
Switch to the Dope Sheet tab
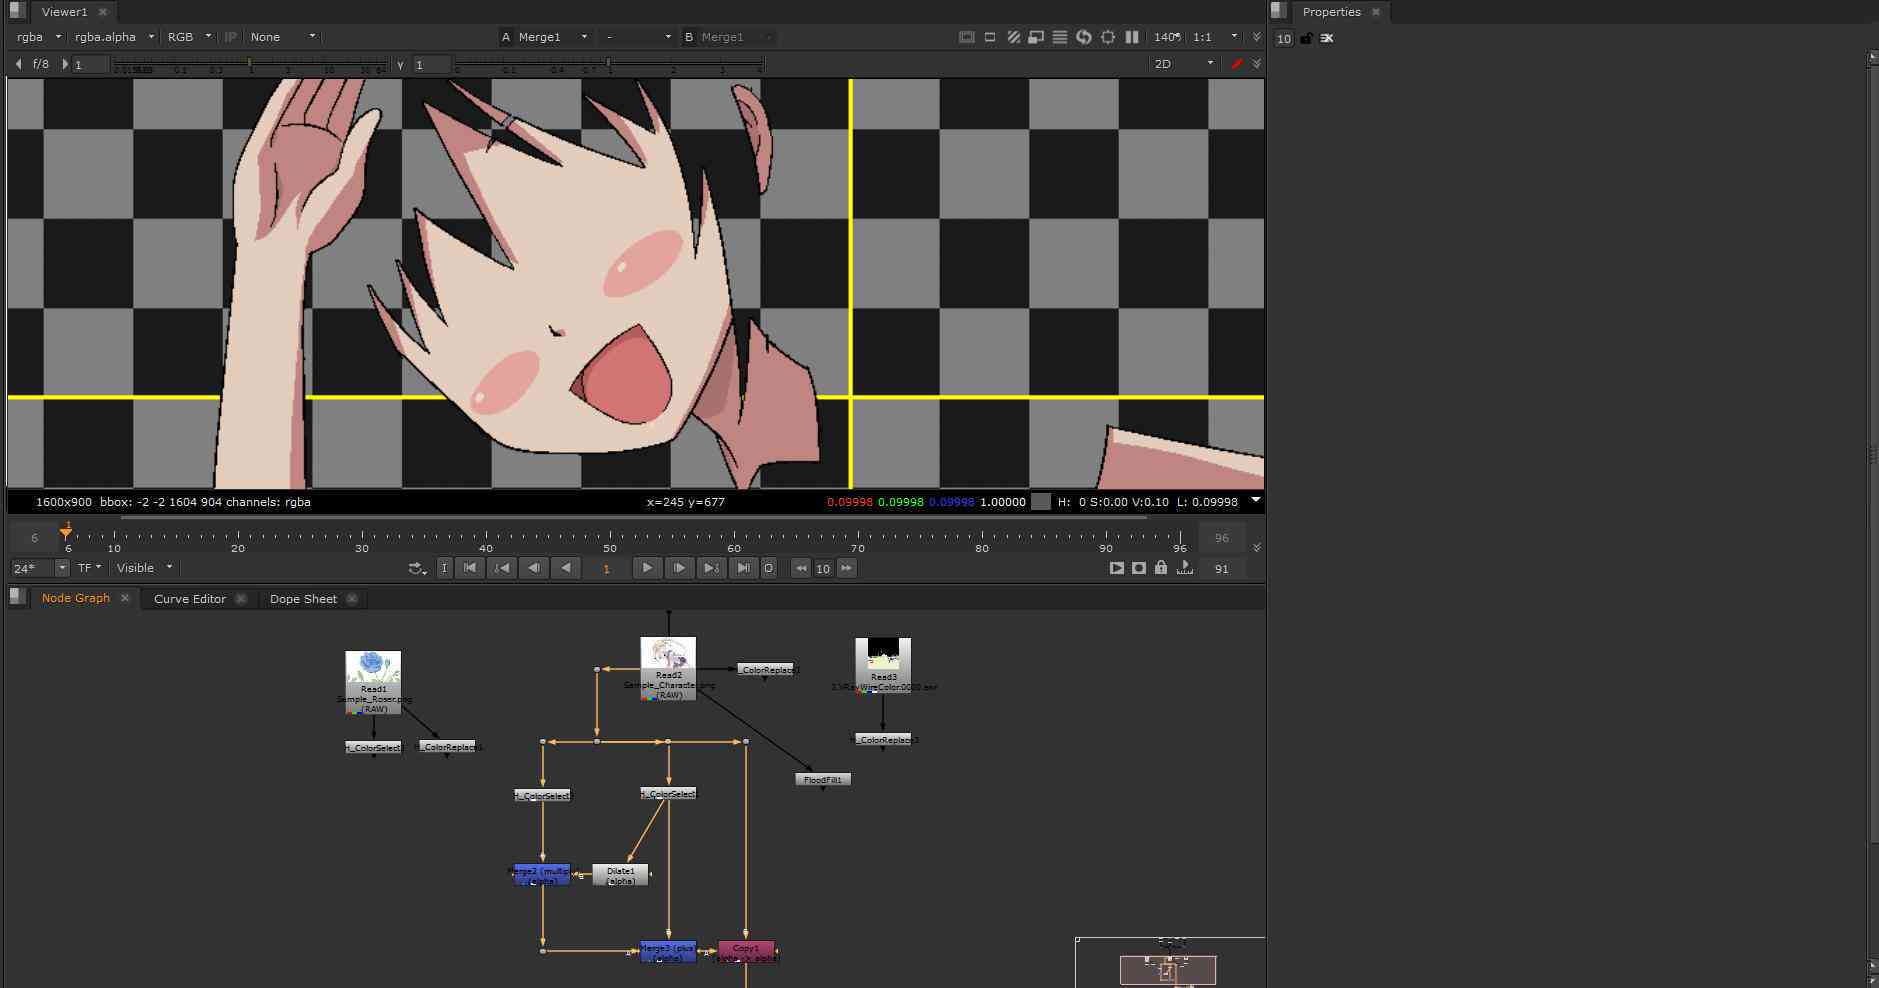303,599
